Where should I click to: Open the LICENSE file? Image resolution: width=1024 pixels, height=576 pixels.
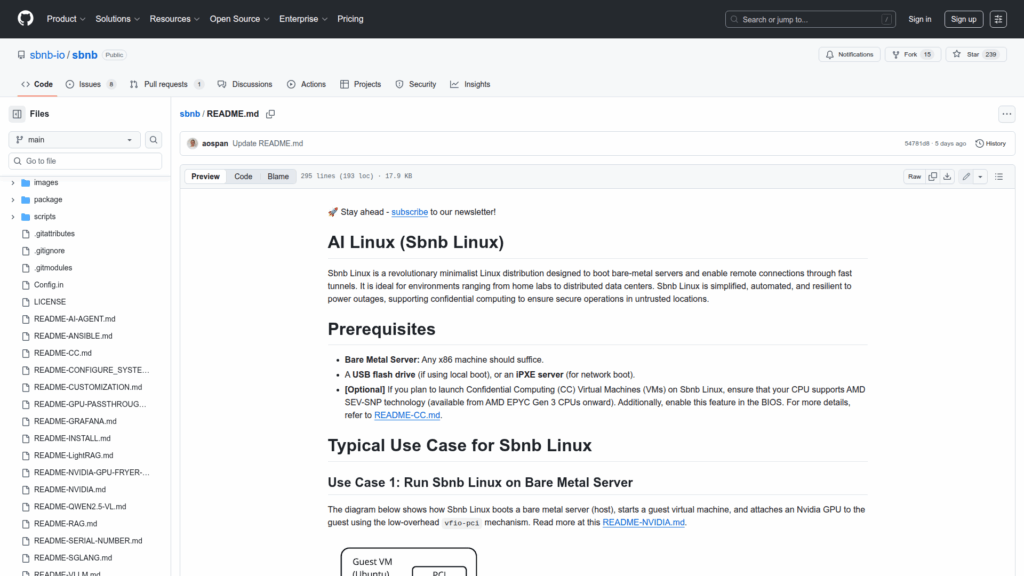(50, 302)
